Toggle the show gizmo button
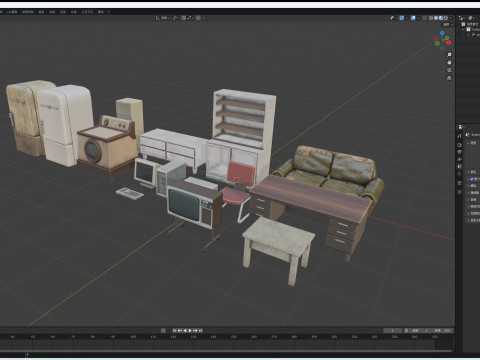The height and width of the screenshot is (360, 480). pos(402,18)
